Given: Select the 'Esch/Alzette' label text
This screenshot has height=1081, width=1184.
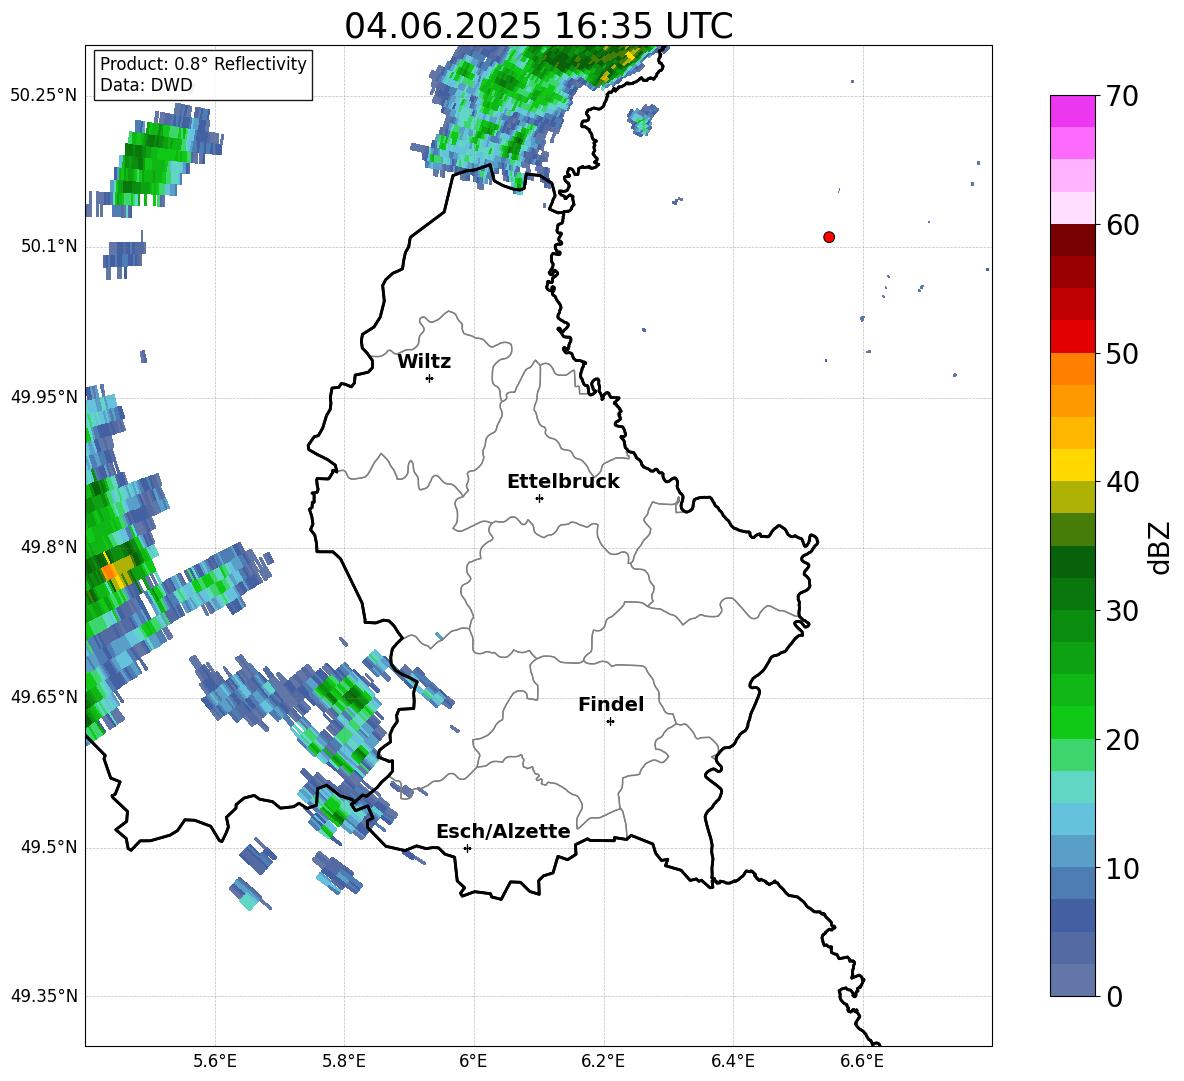Looking at the screenshot, I should [x=504, y=832].
